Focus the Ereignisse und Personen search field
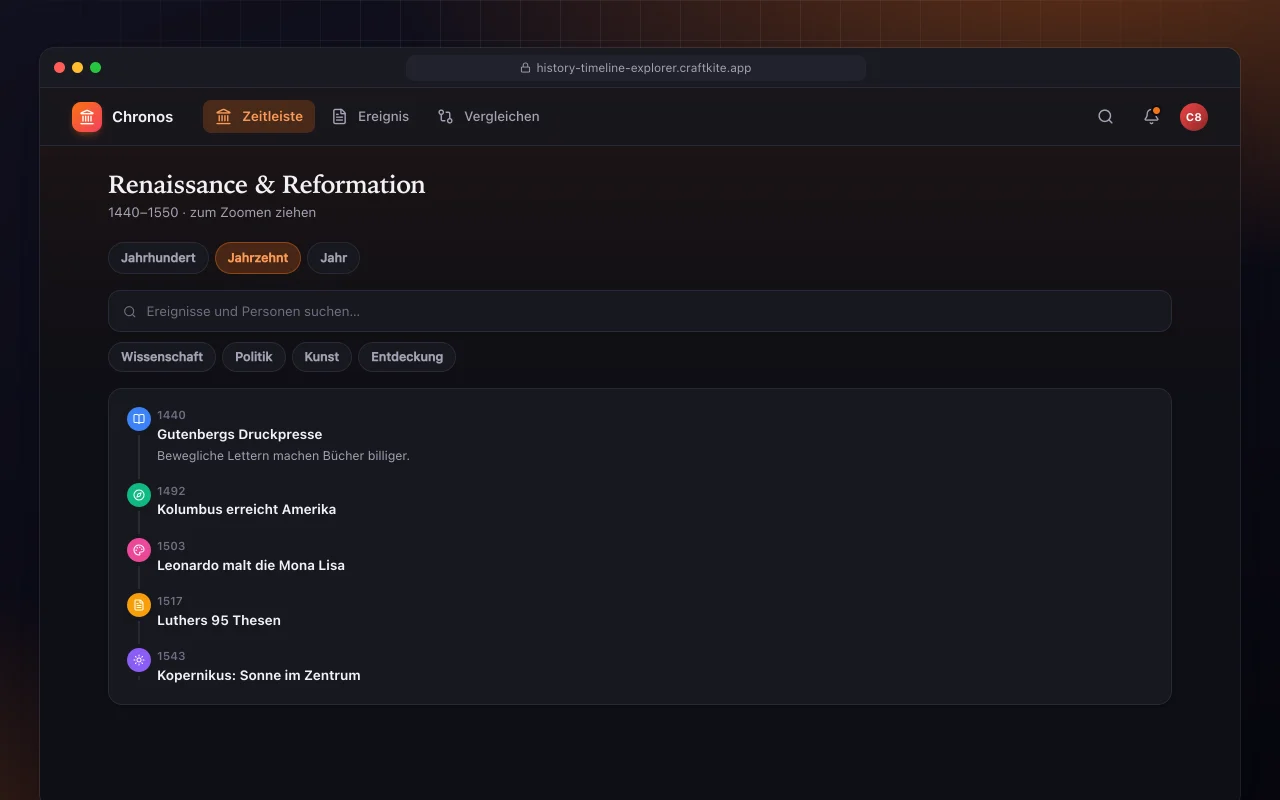The width and height of the screenshot is (1280, 800). 640,311
